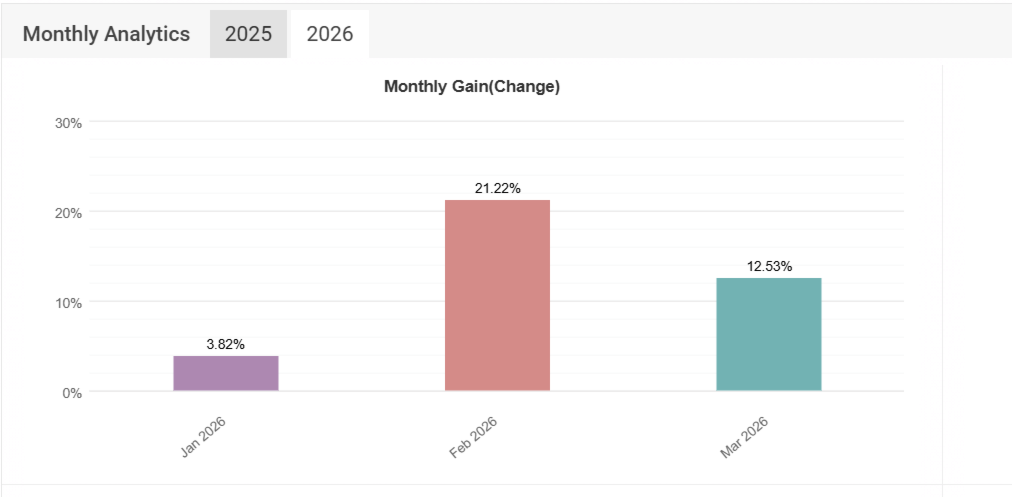The width and height of the screenshot is (1012, 497).
Task: Click the 10% gridline between Feb and Mar
Action: coord(633,301)
